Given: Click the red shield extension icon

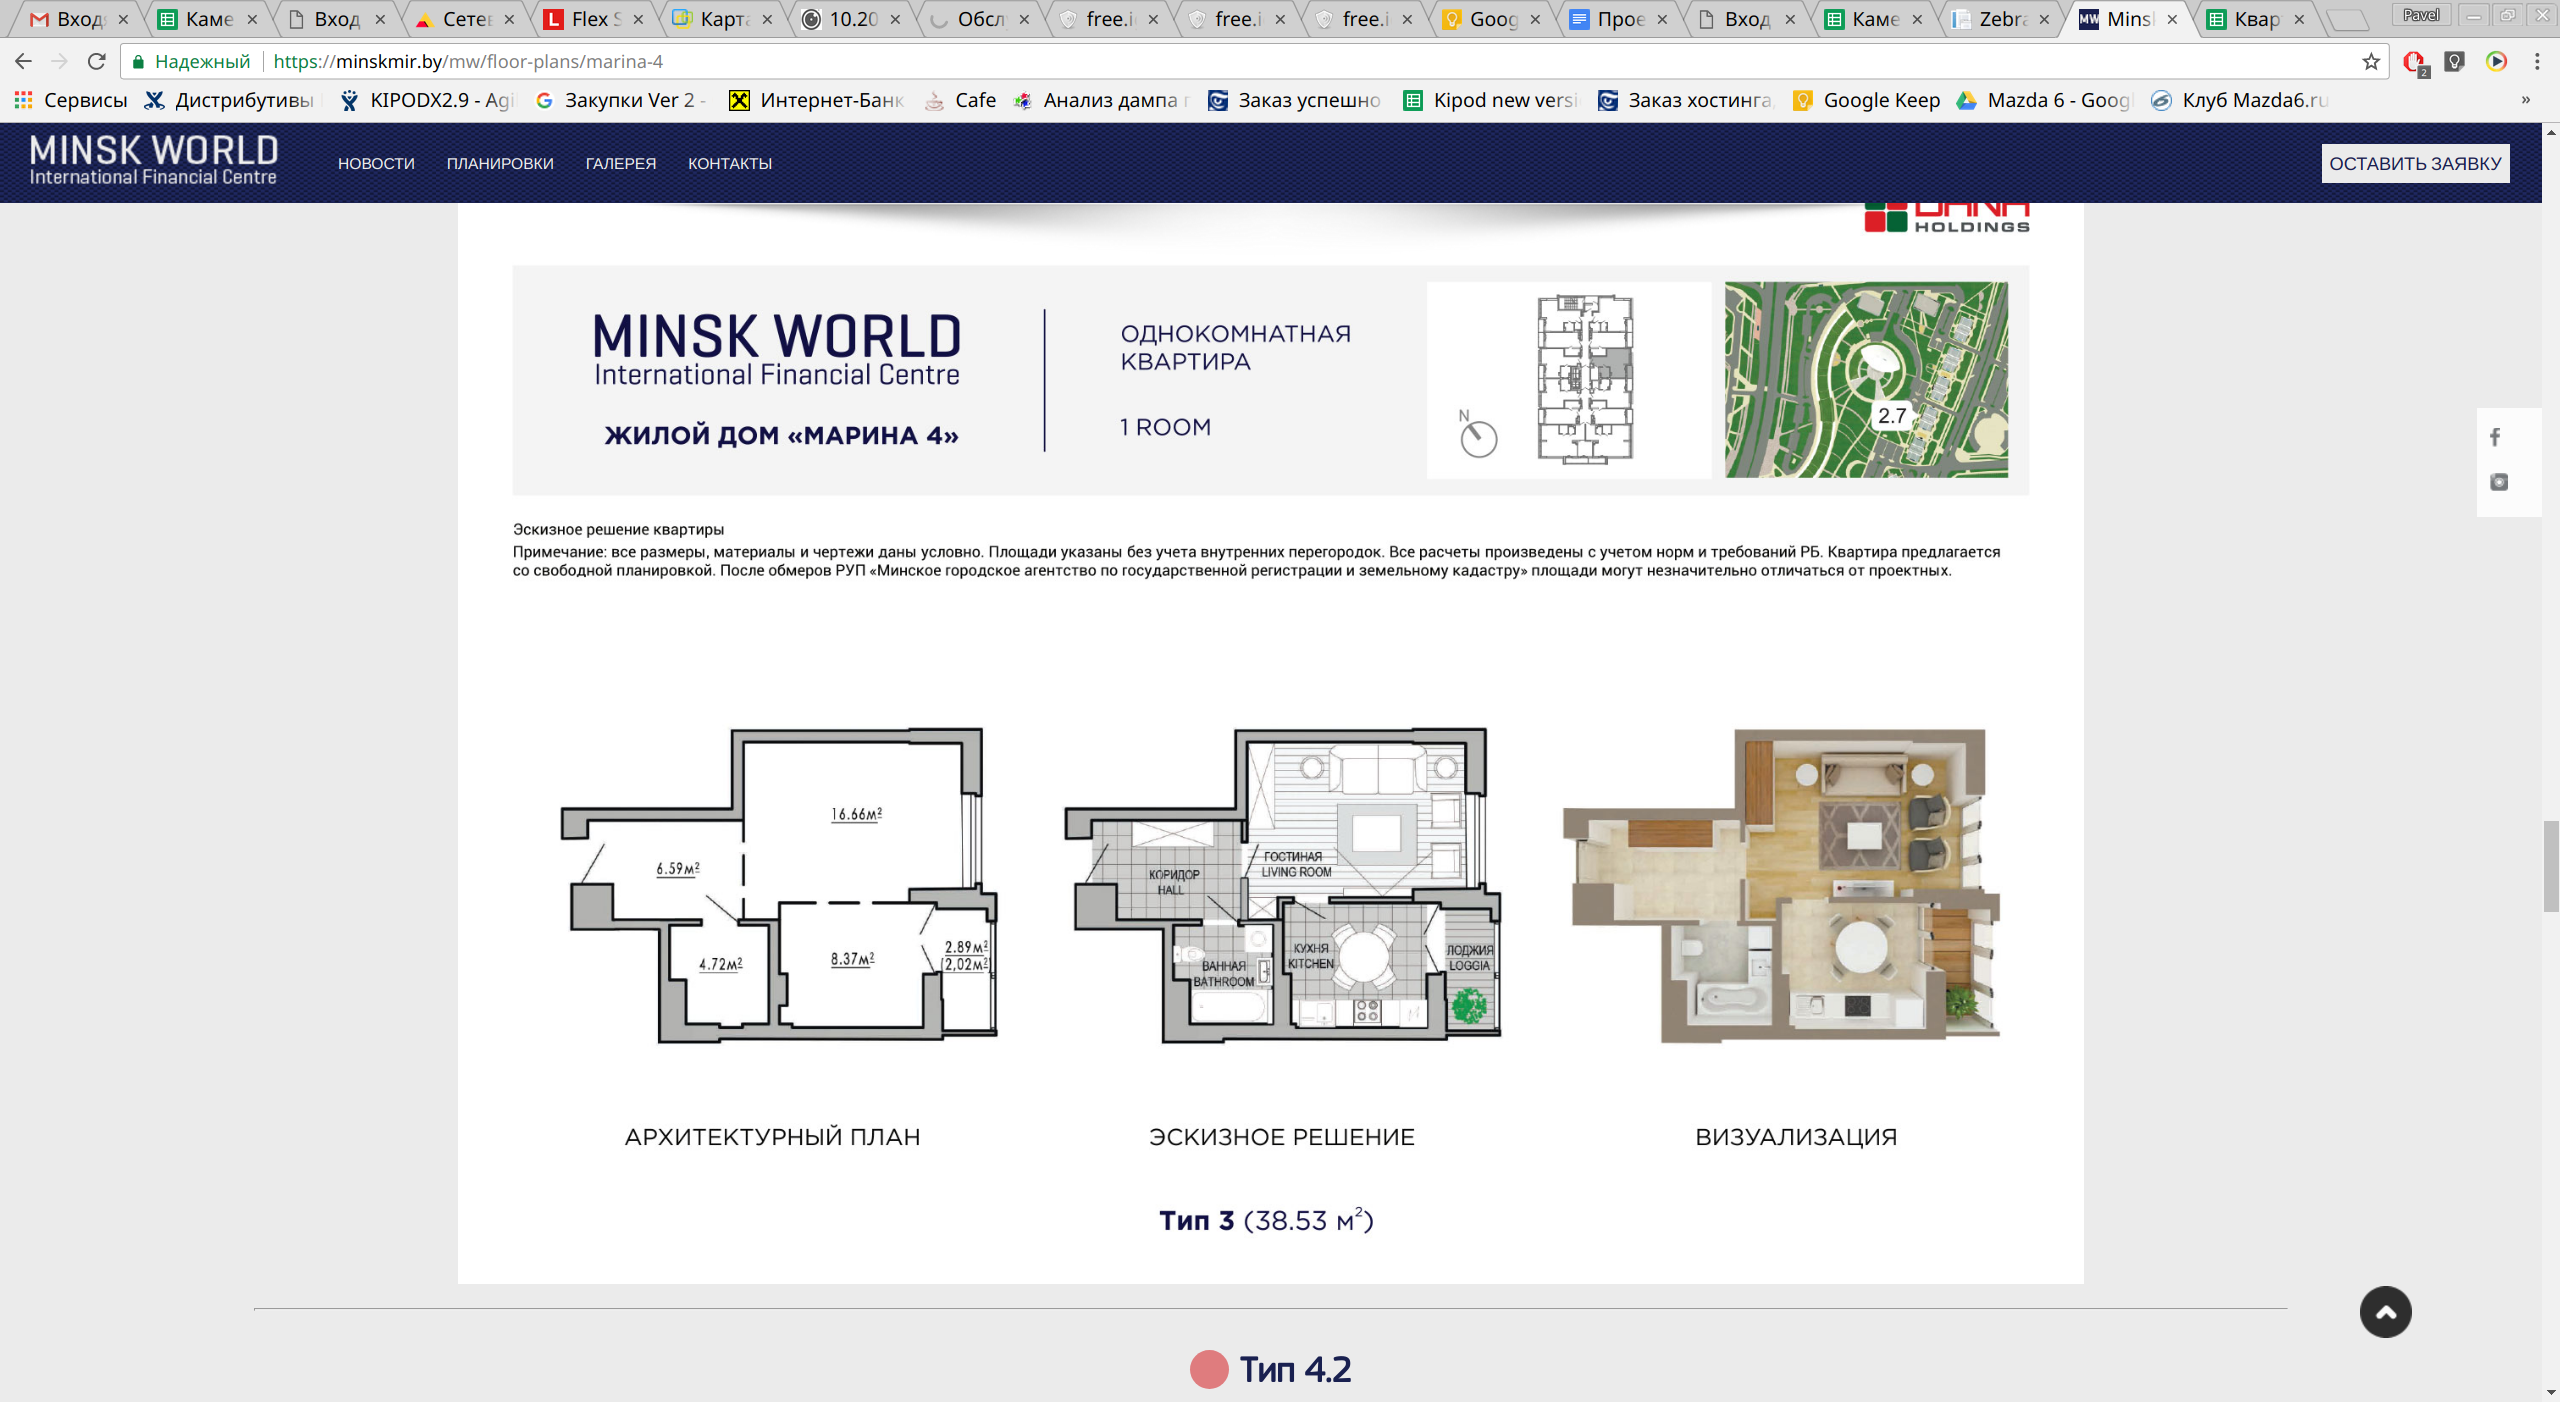Looking at the screenshot, I should (x=2414, y=62).
